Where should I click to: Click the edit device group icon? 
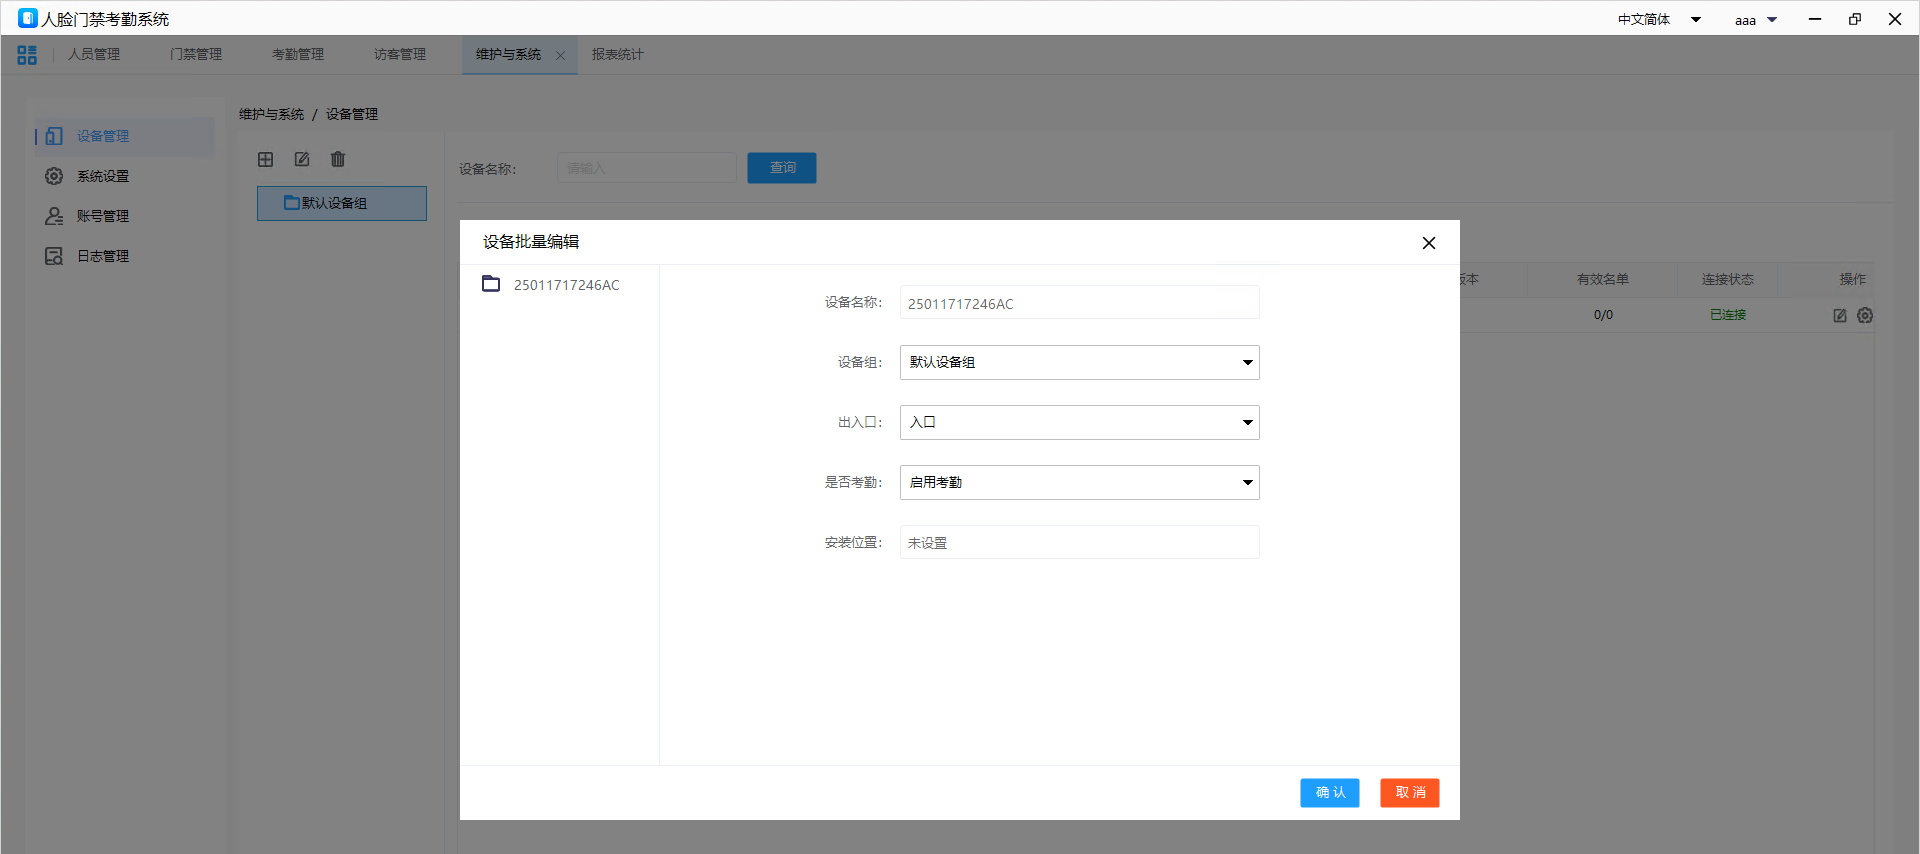pyautogui.click(x=302, y=160)
